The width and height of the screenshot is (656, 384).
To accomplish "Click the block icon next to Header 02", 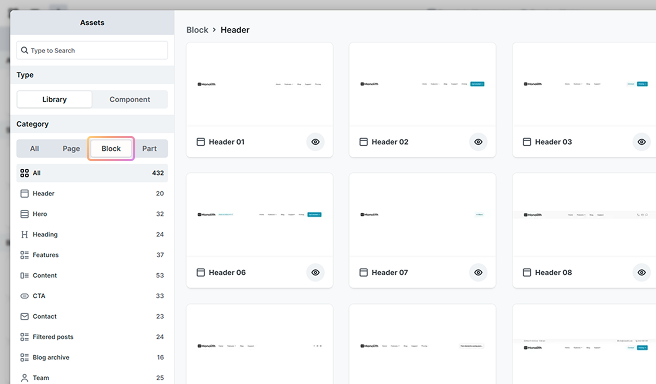I will click(x=364, y=142).
